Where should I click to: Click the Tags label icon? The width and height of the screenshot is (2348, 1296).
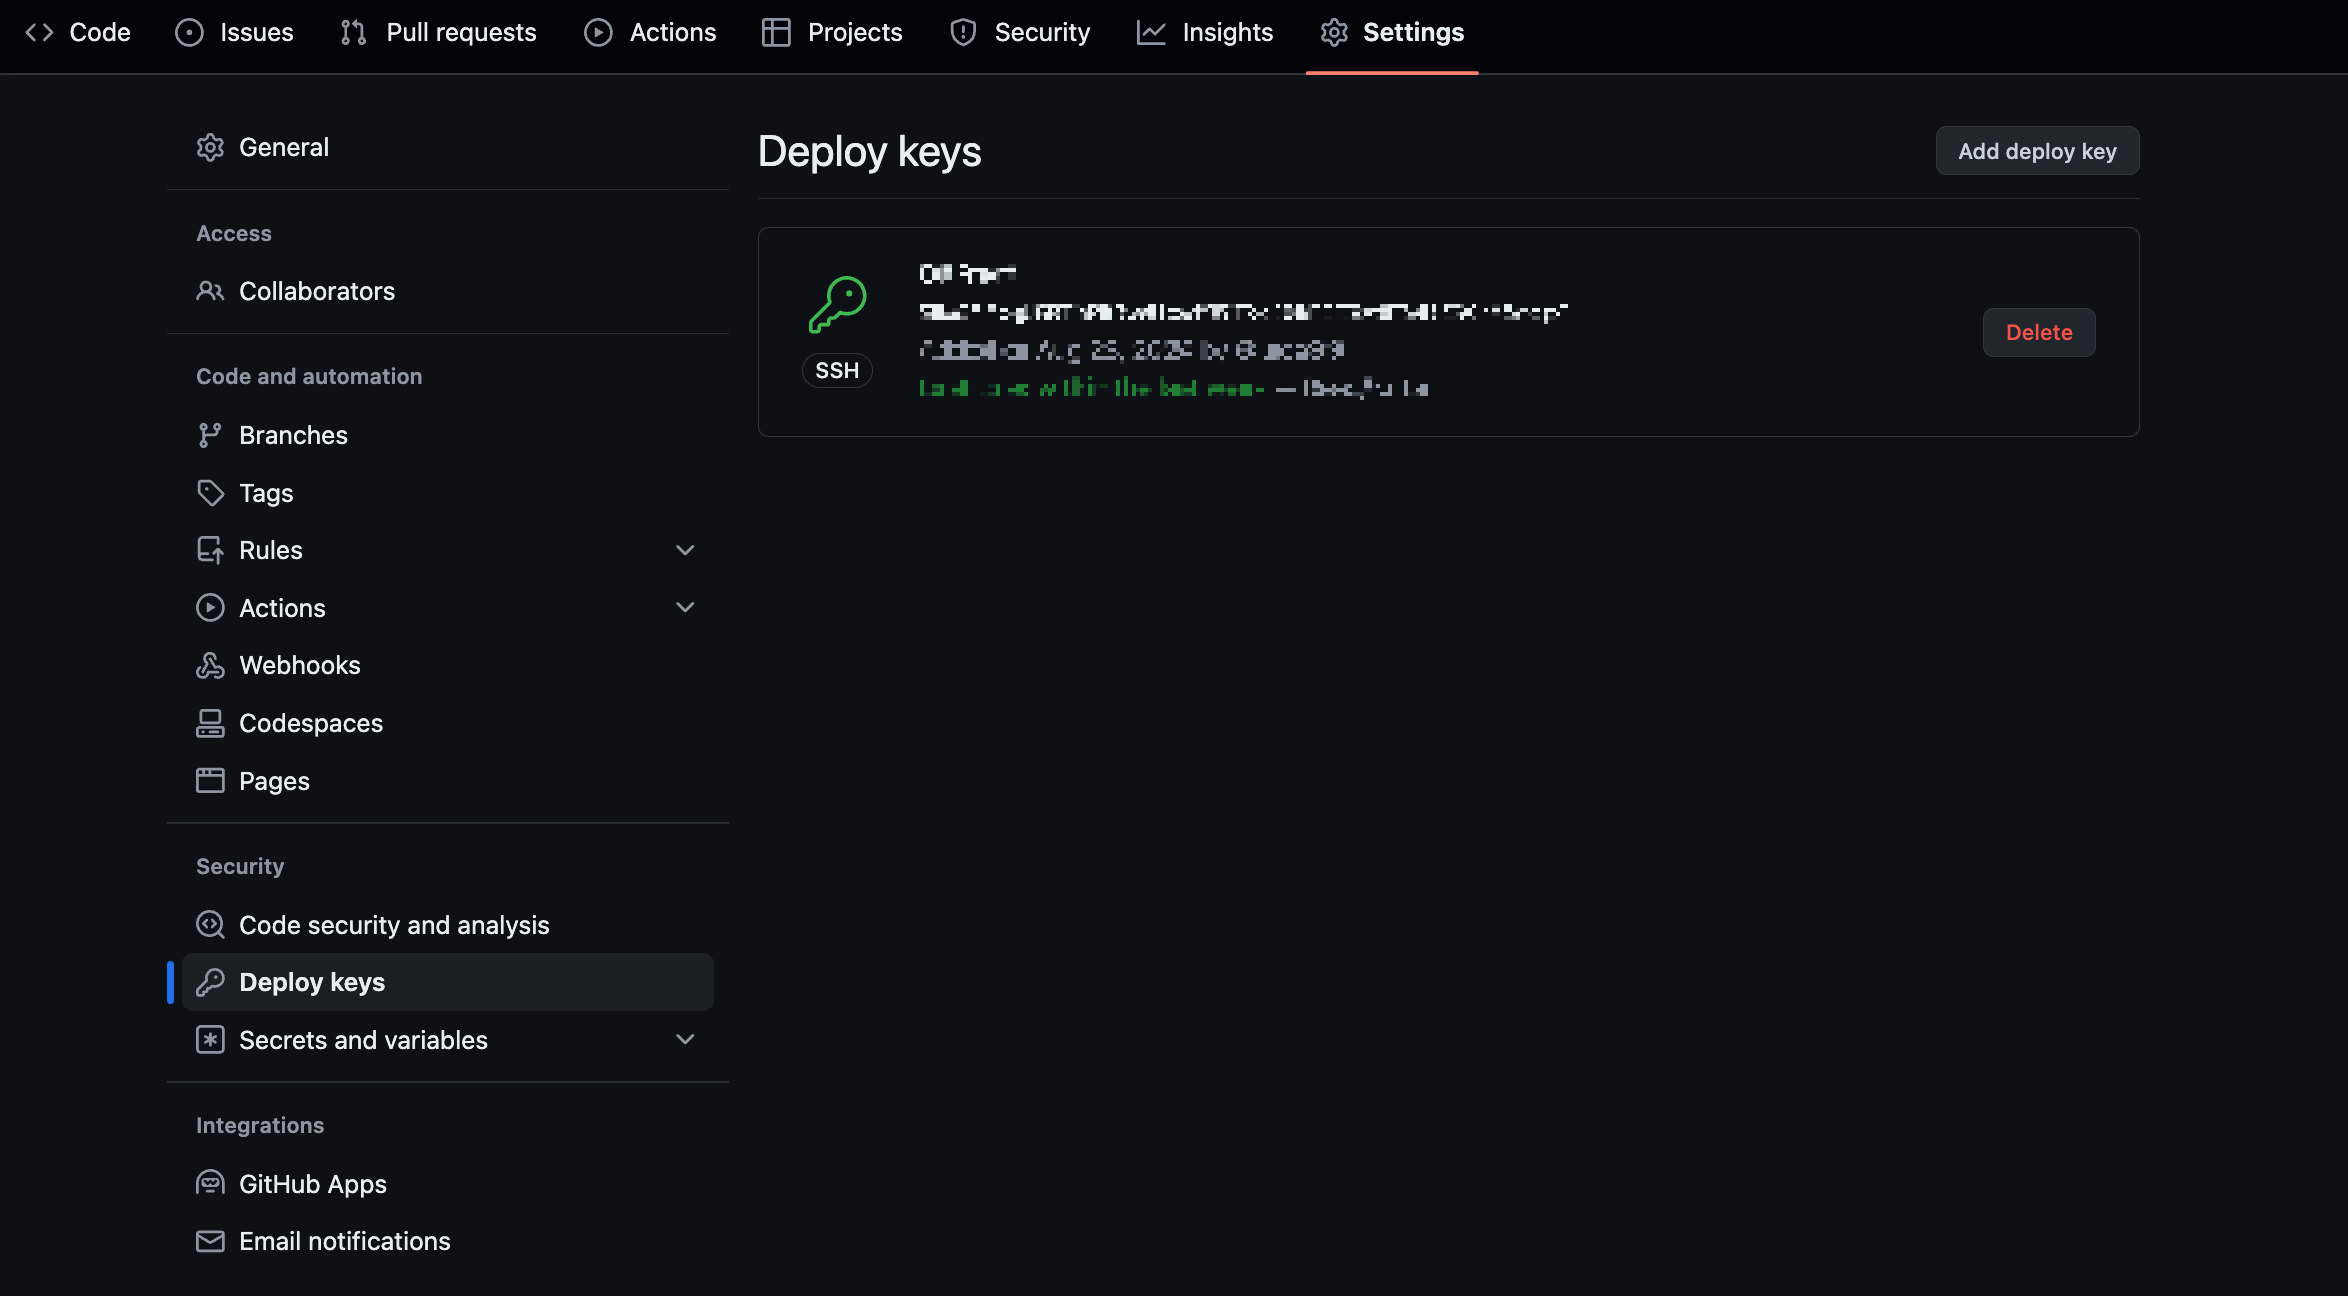210,493
